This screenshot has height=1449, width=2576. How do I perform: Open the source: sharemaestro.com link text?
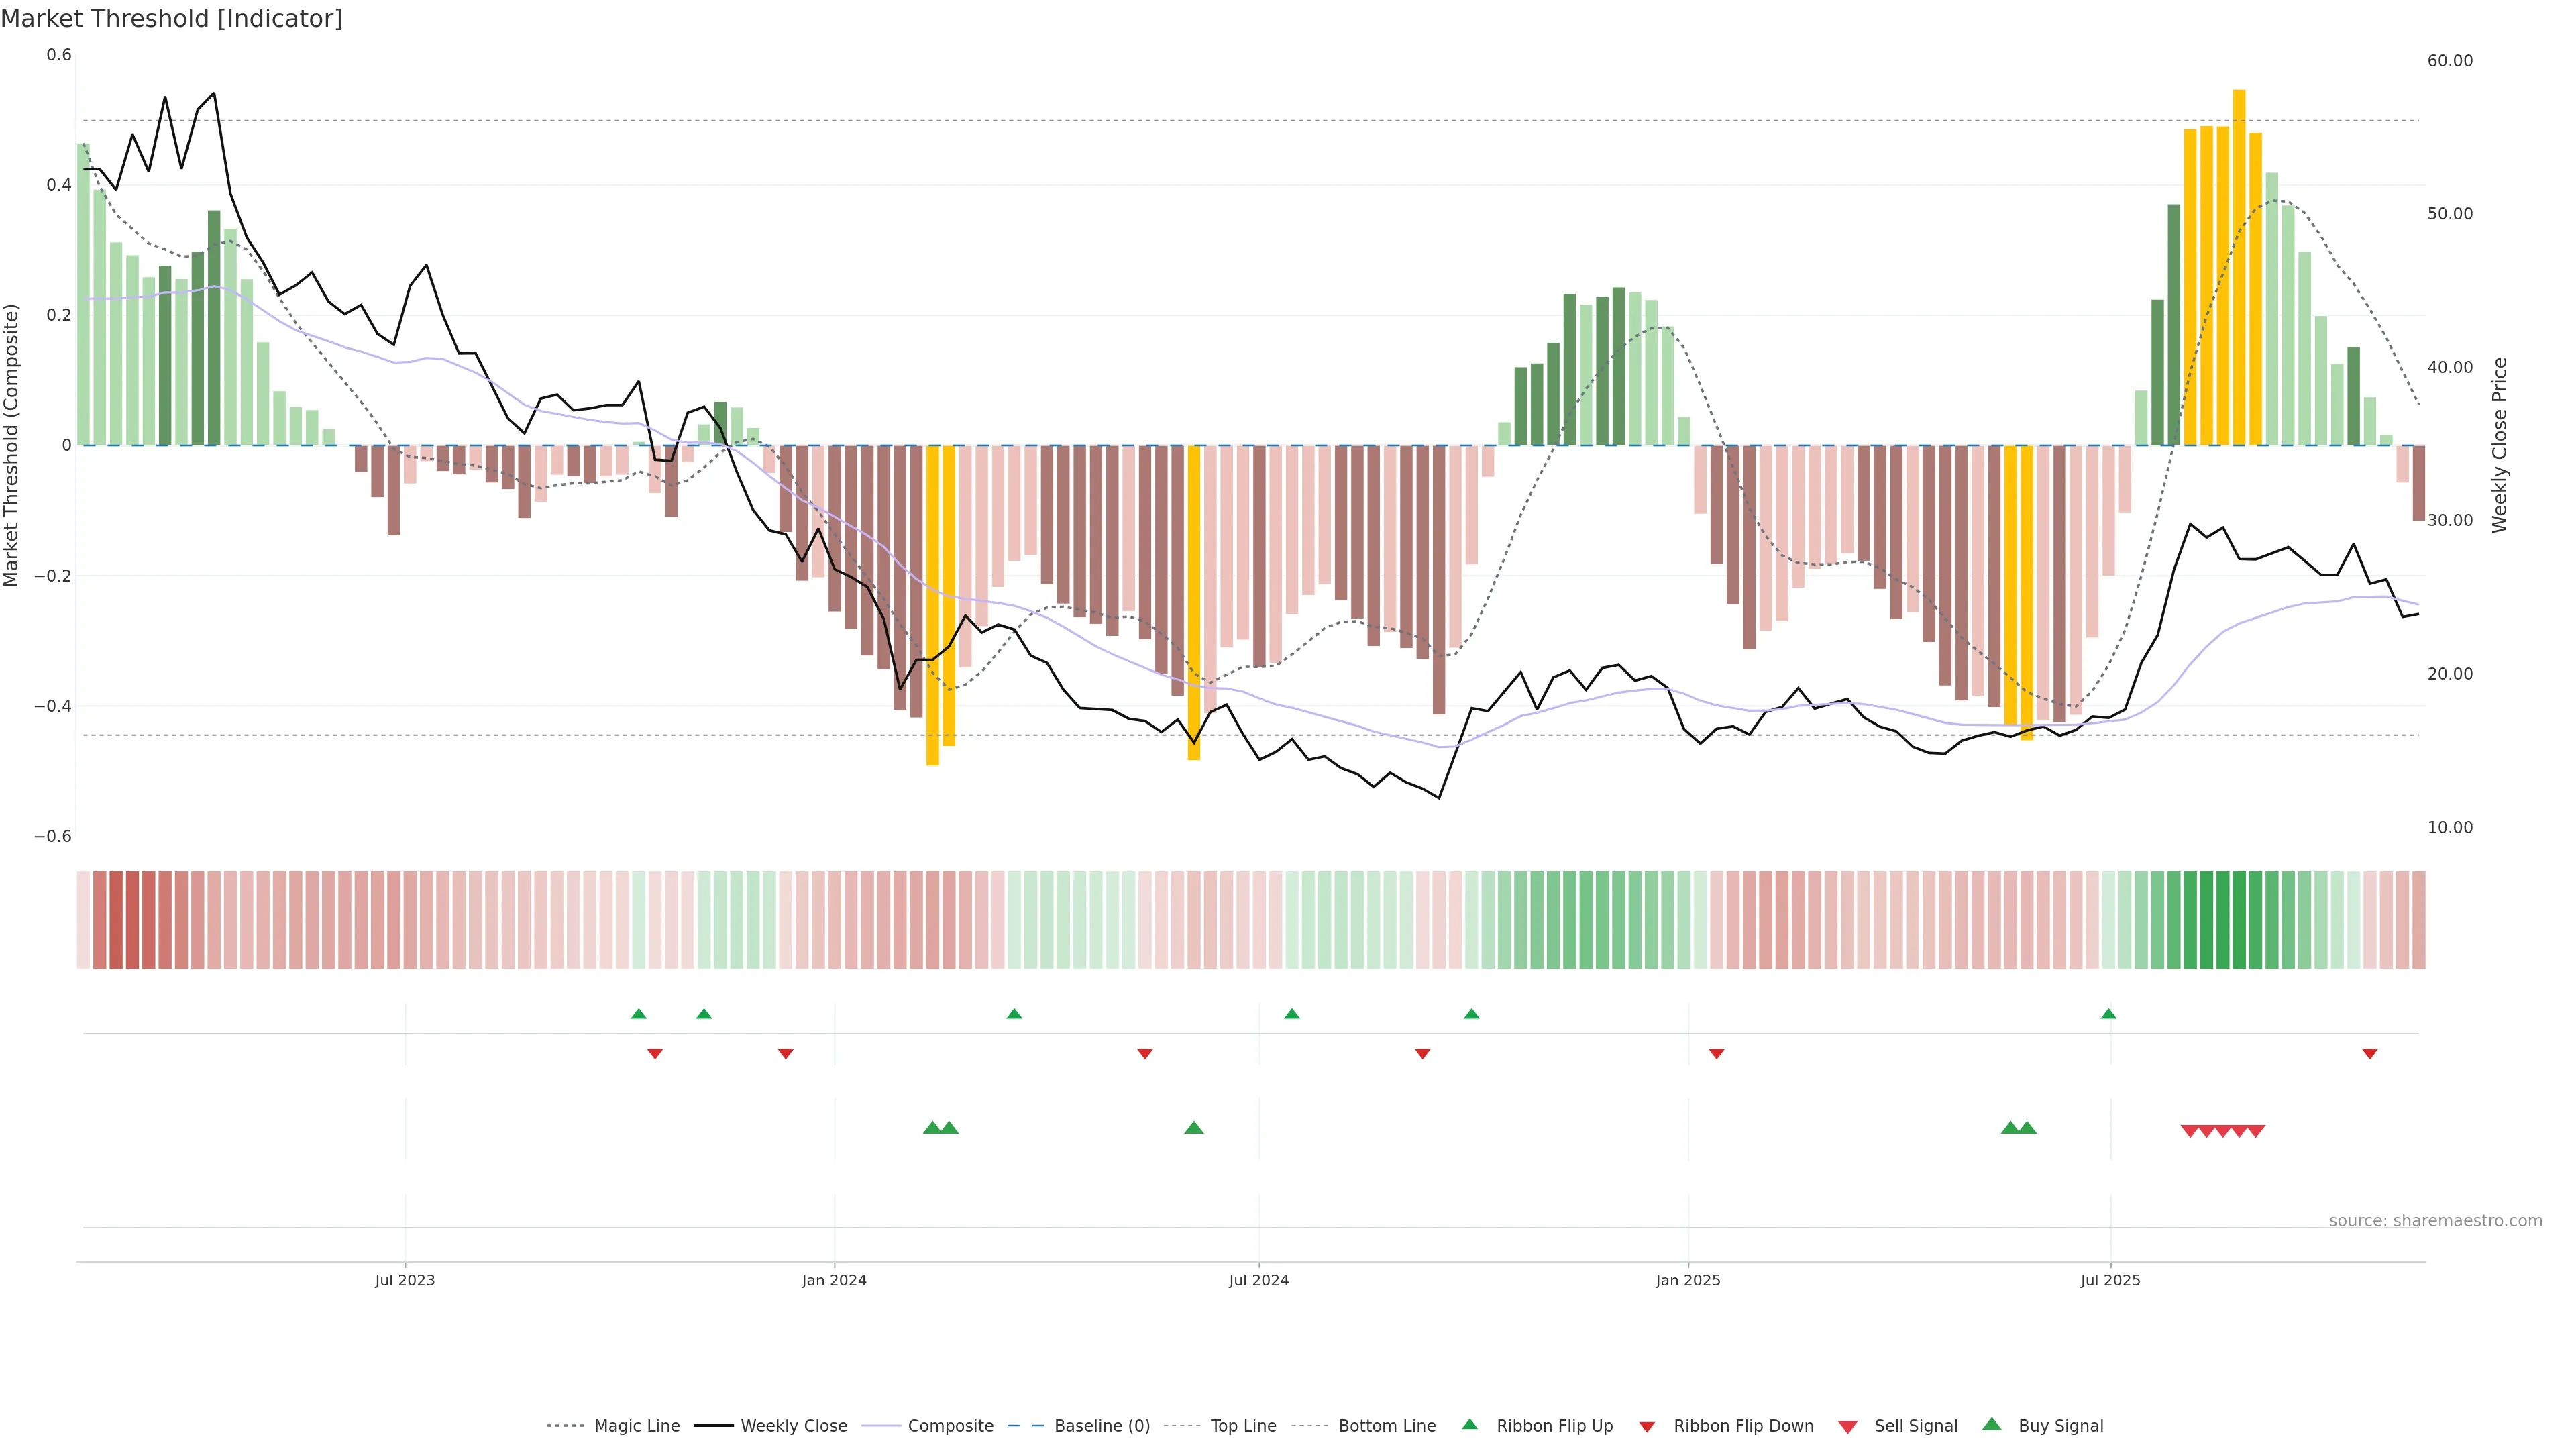[x=2435, y=1221]
